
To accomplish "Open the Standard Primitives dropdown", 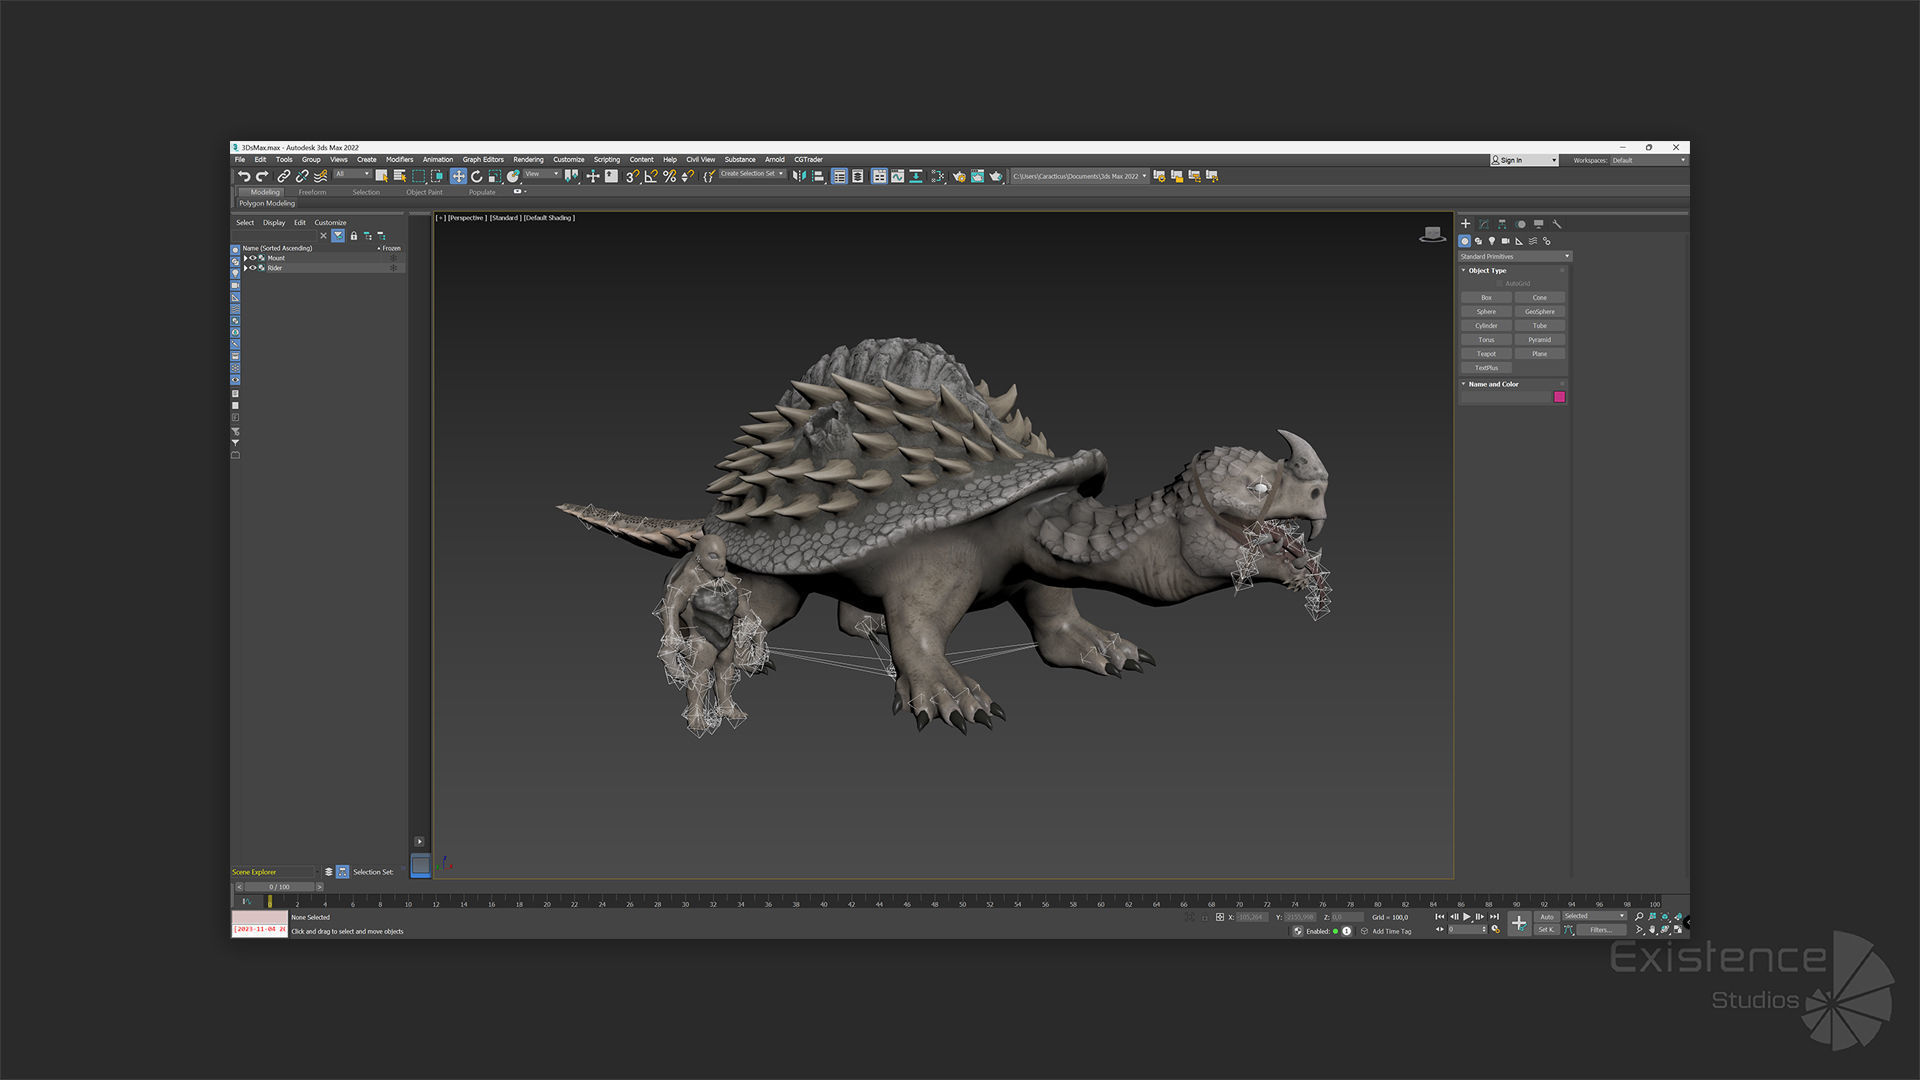I will point(1514,257).
